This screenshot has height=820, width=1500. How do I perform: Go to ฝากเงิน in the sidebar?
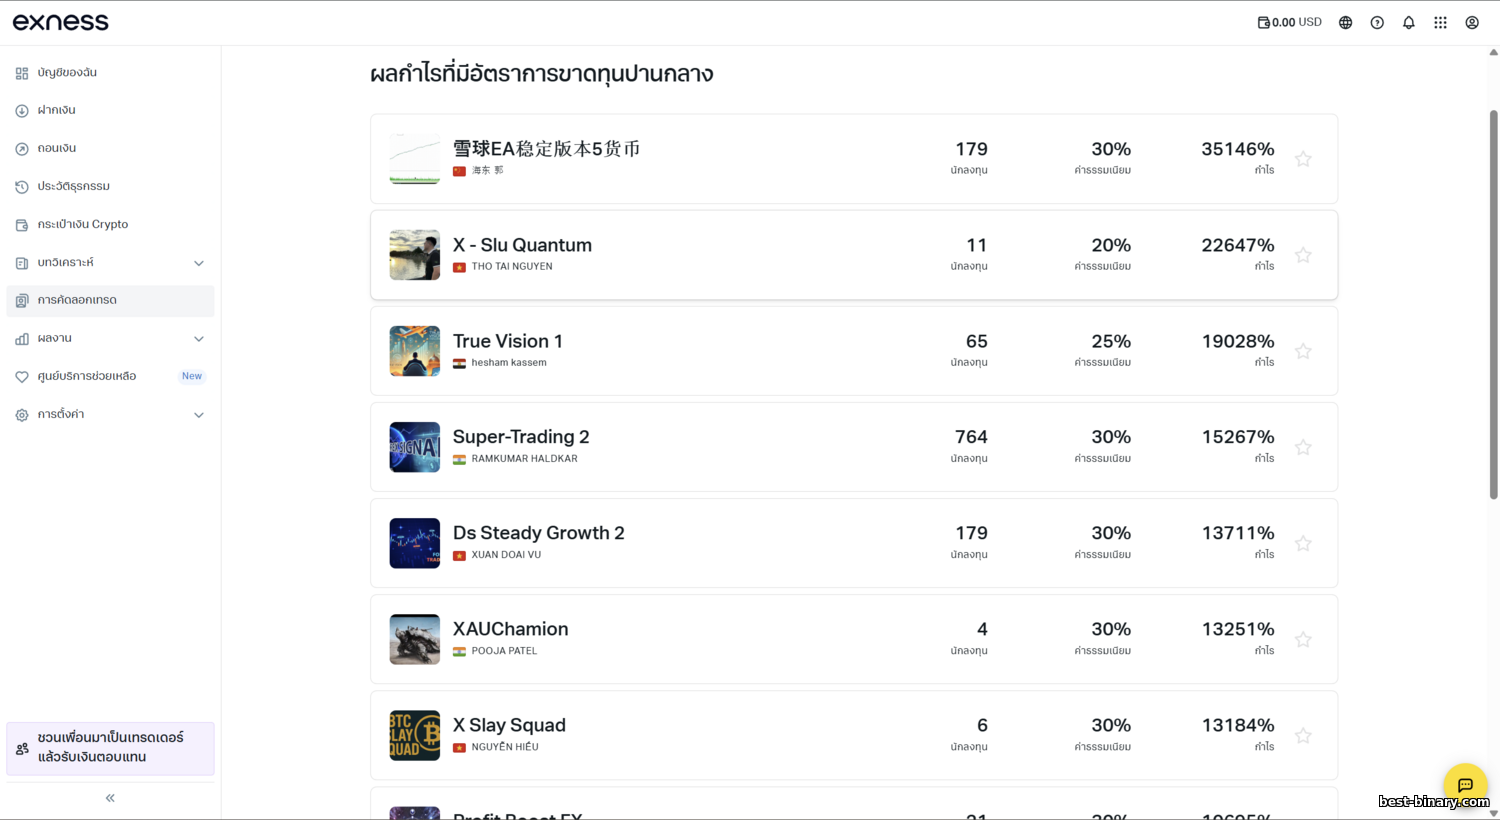(57, 110)
